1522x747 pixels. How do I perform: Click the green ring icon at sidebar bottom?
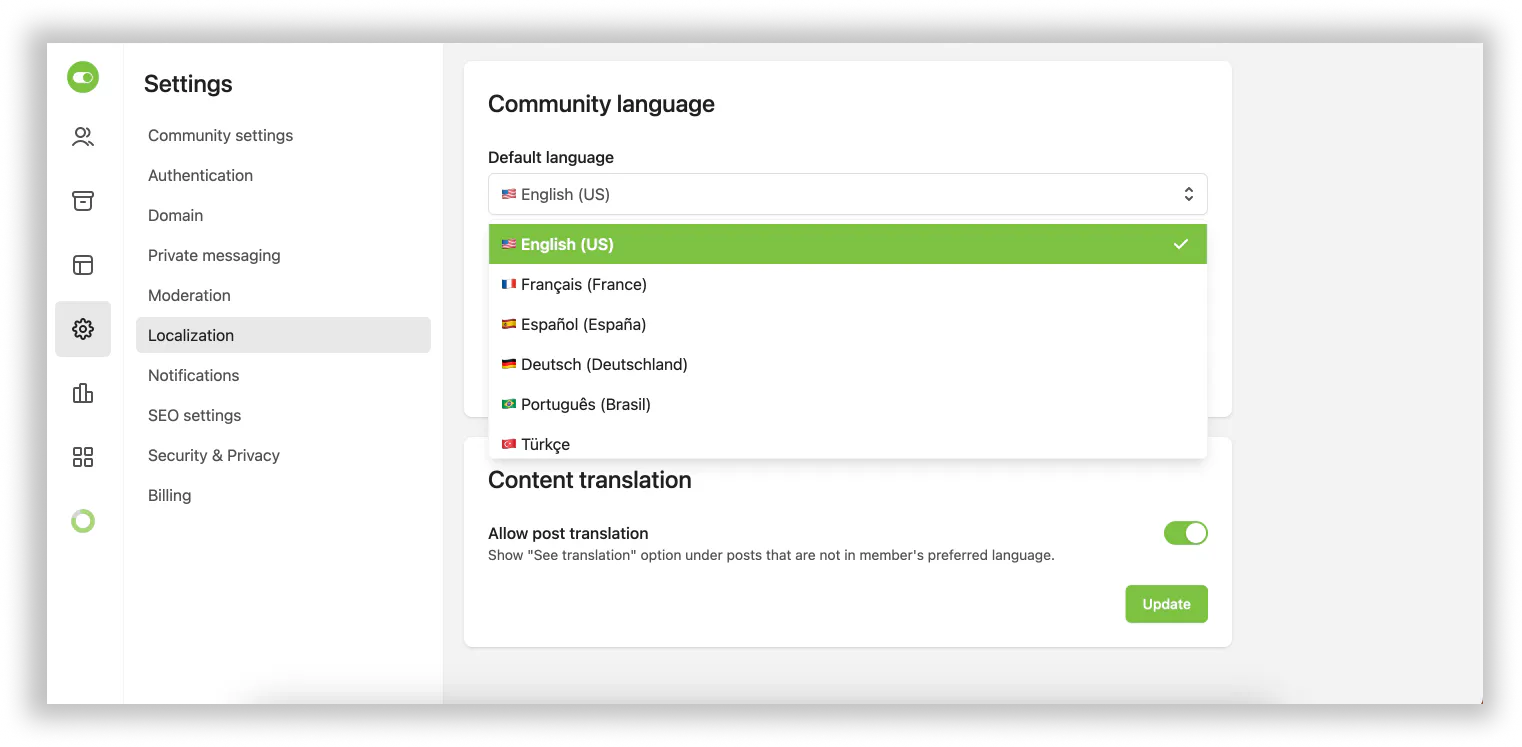[x=83, y=520]
